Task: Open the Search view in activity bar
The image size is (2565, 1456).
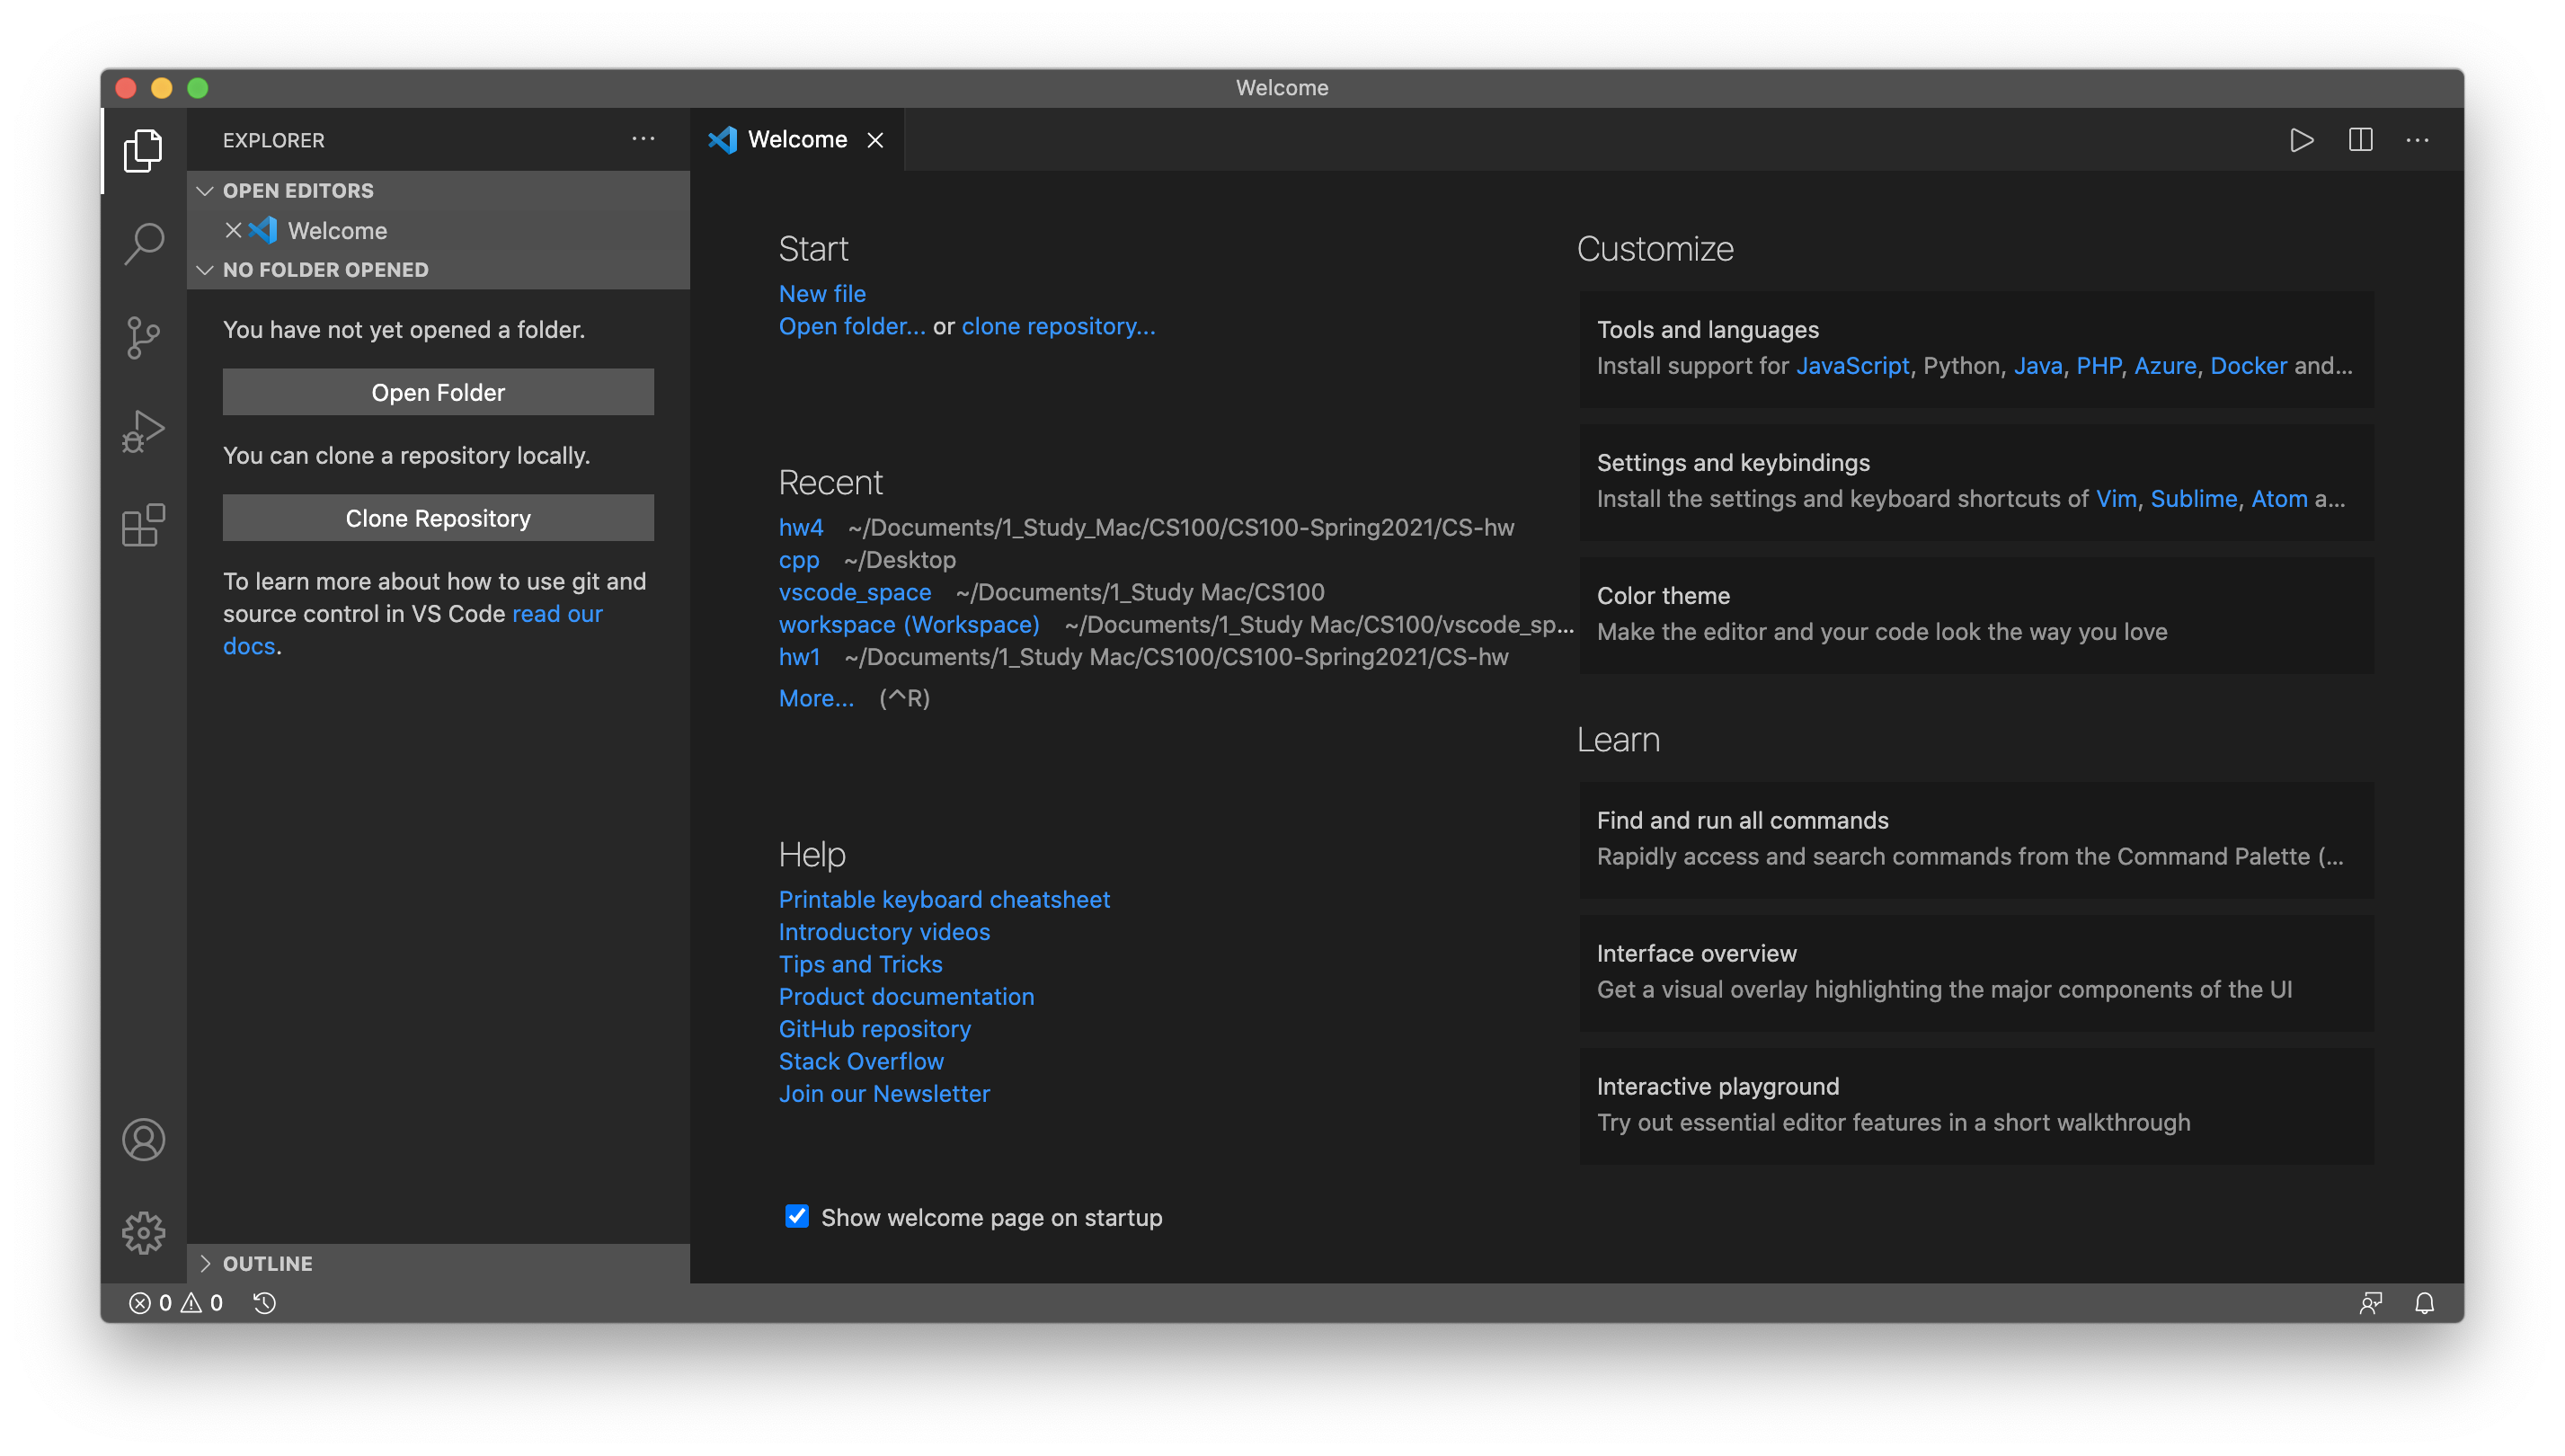Action: click(143, 243)
